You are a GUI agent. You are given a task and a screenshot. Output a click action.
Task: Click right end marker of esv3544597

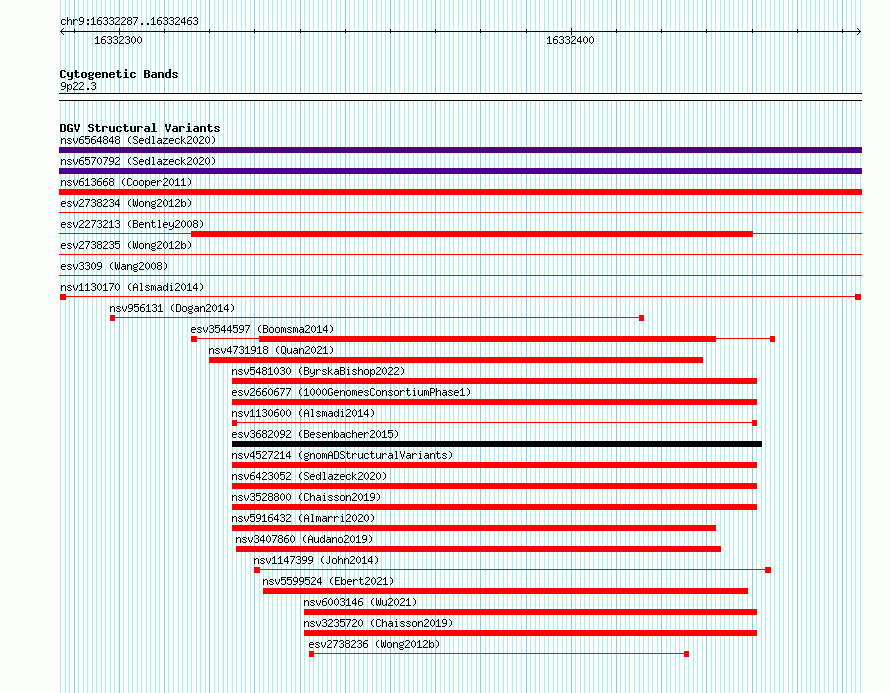[x=773, y=339]
